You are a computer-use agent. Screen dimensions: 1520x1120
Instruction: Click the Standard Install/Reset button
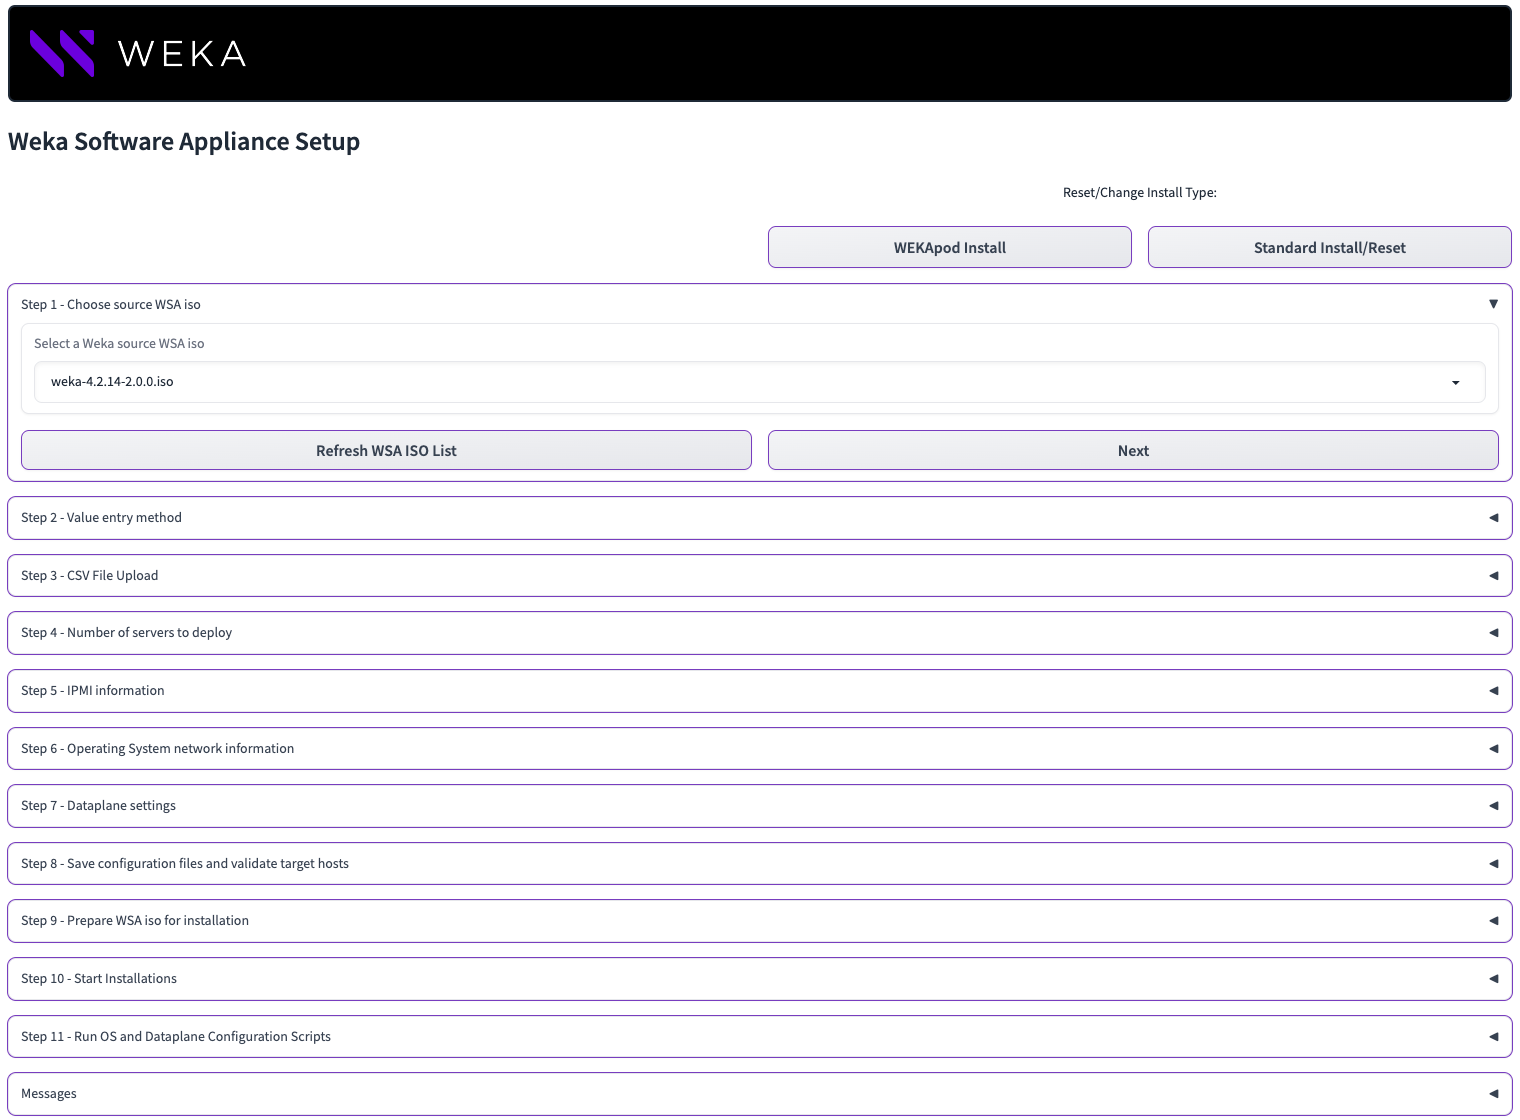click(1329, 248)
